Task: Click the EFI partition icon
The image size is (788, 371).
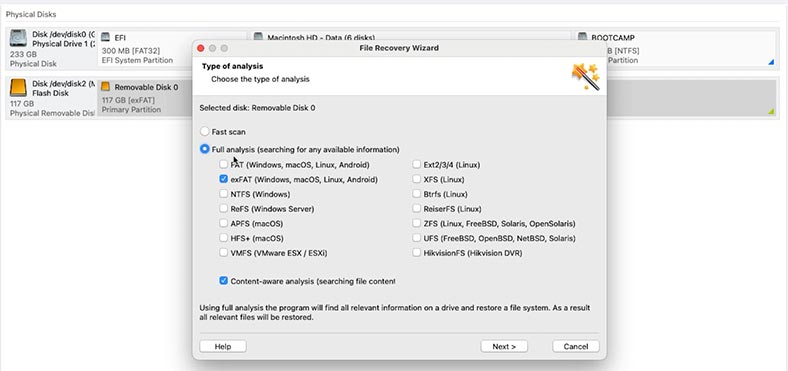Action: [x=106, y=37]
